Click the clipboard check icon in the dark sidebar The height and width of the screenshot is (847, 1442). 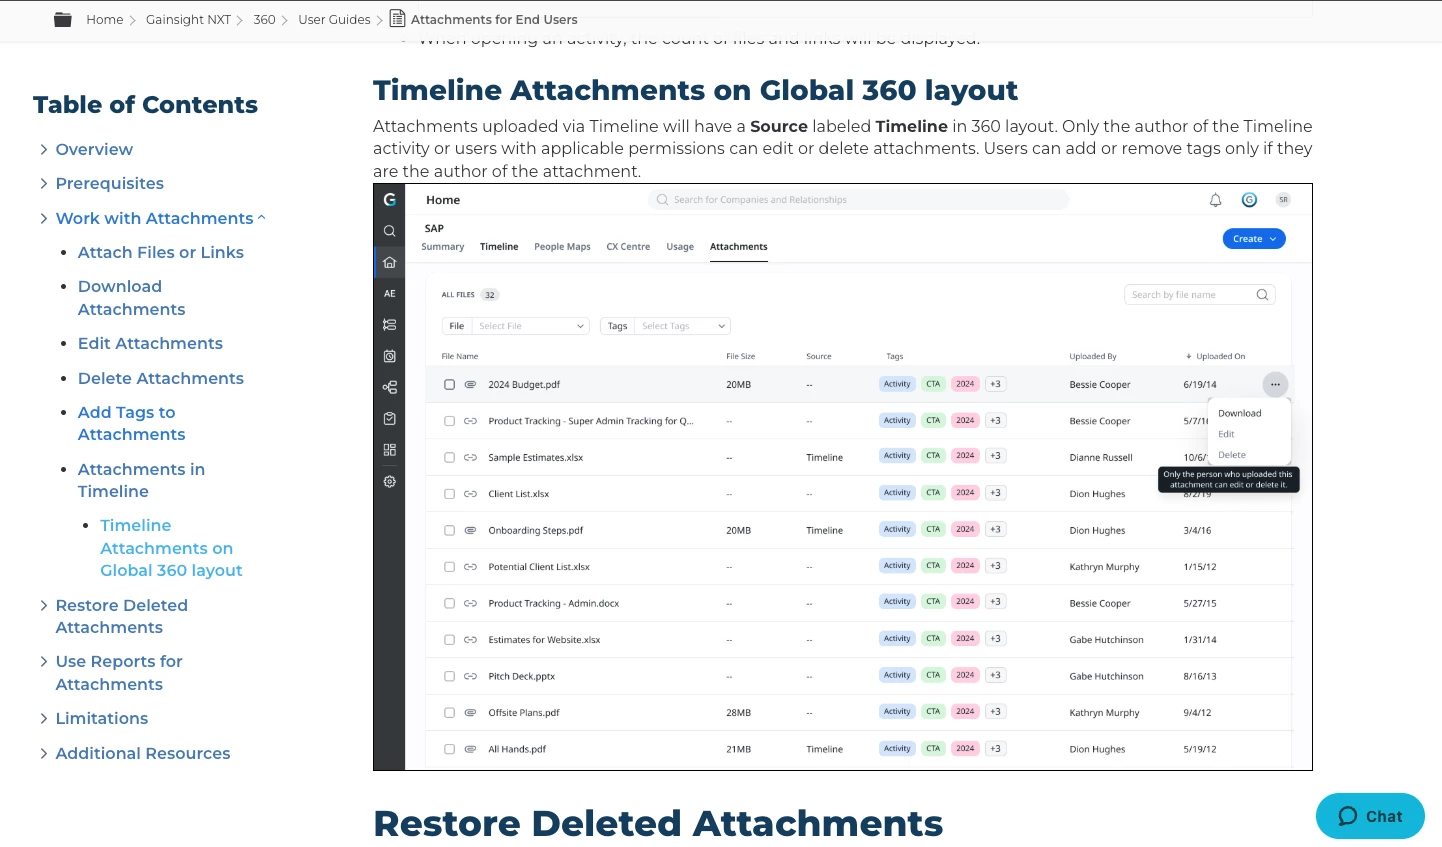coord(390,419)
